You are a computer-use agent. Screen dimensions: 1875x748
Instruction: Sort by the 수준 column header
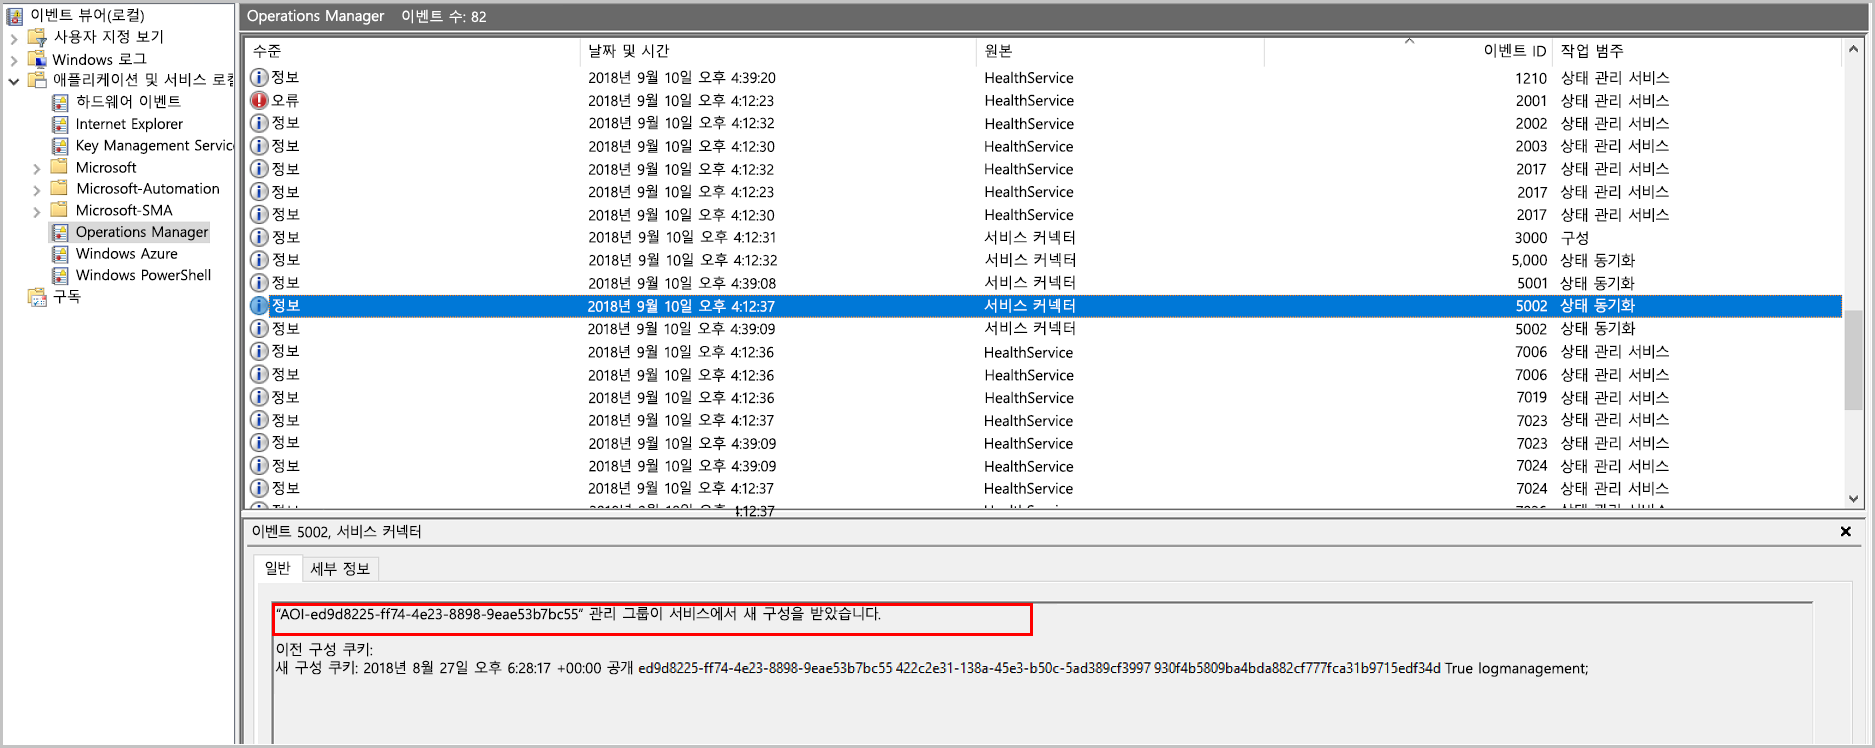click(x=412, y=51)
